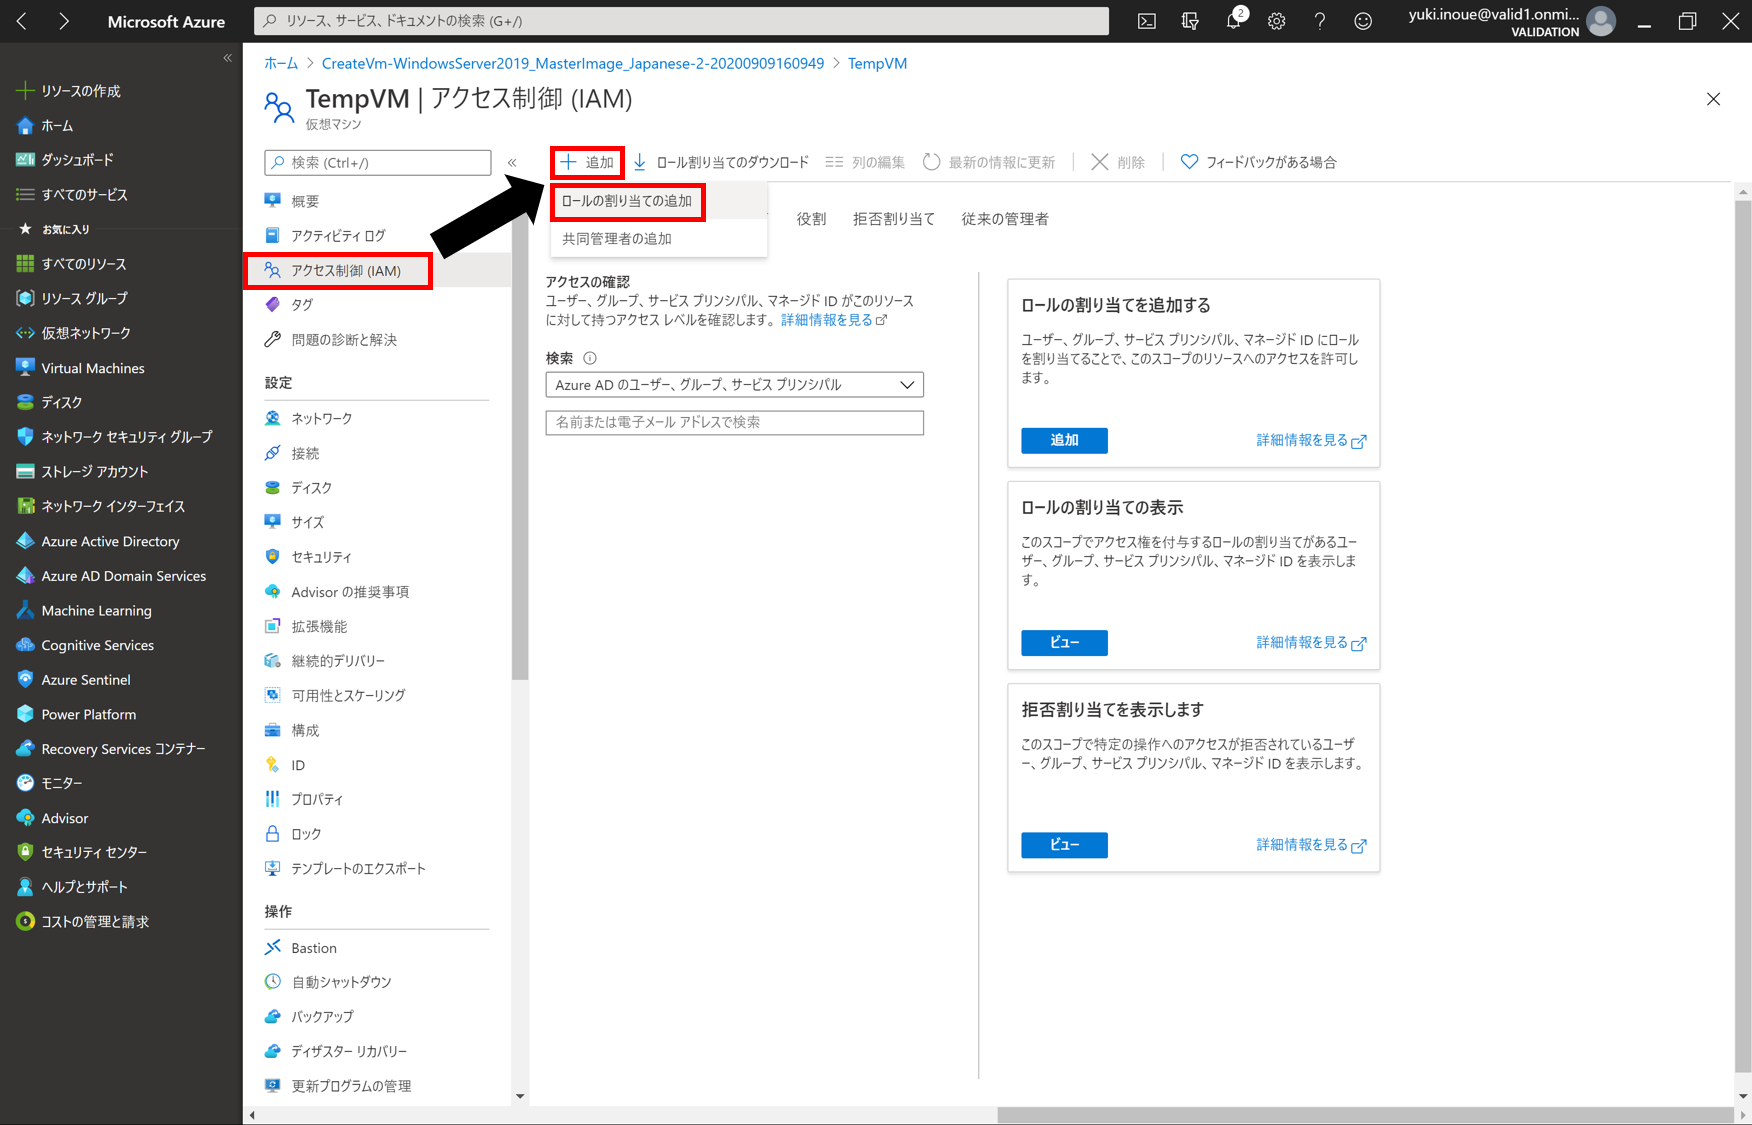Viewport: 1752px width, 1125px height.
Task: Click TempVM breadcrumb link
Action: pyautogui.click(x=877, y=63)
